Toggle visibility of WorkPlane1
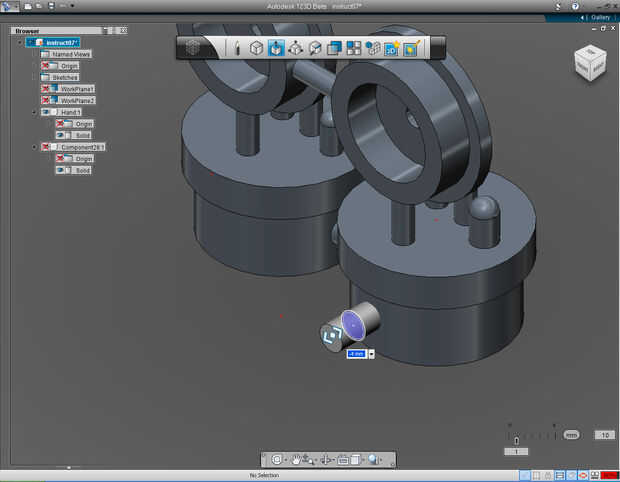 [45, 89]
